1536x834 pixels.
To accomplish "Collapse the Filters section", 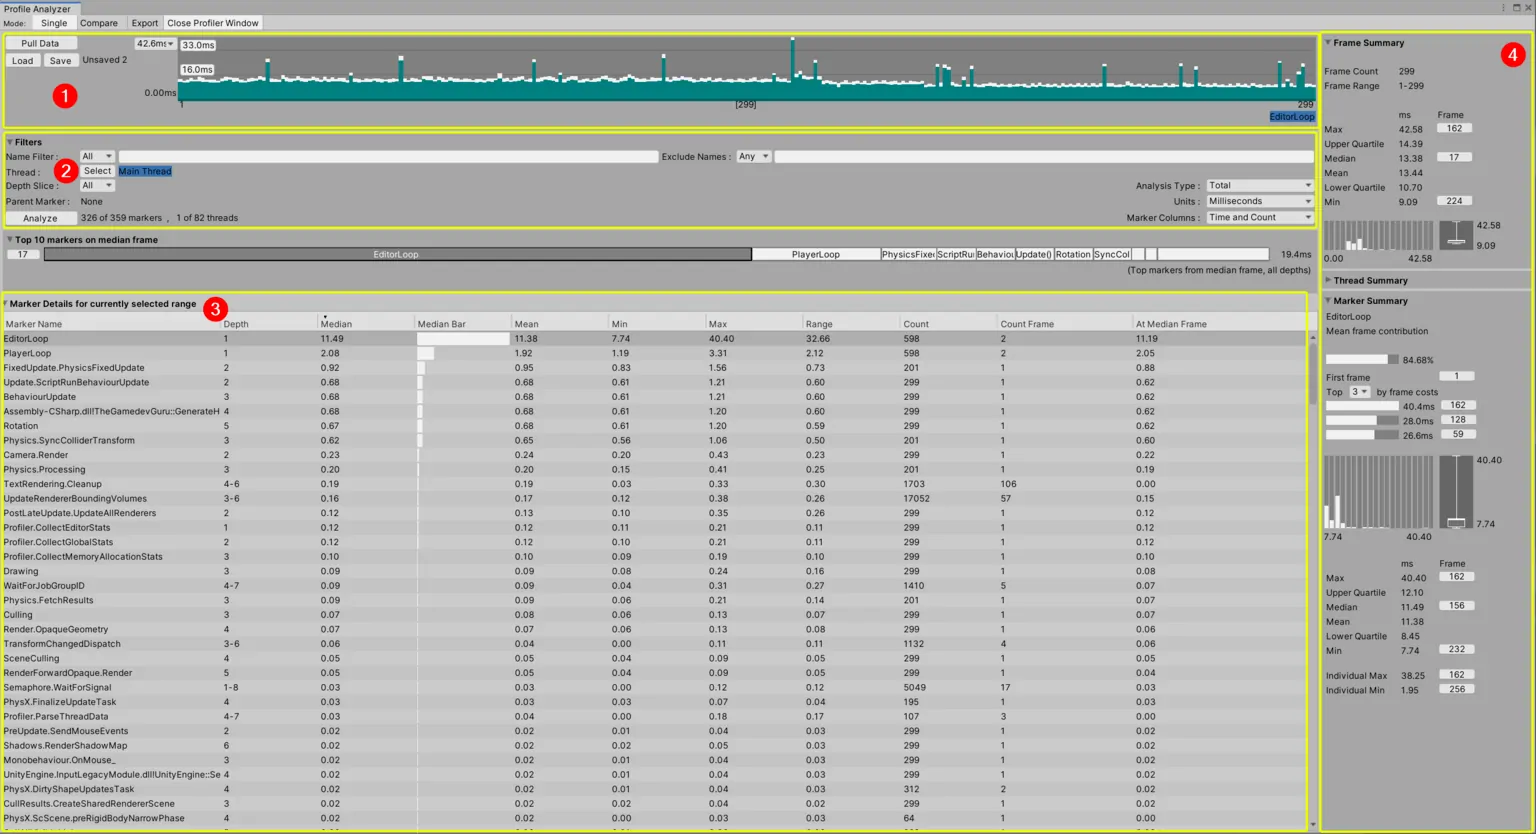I will 10,141.
